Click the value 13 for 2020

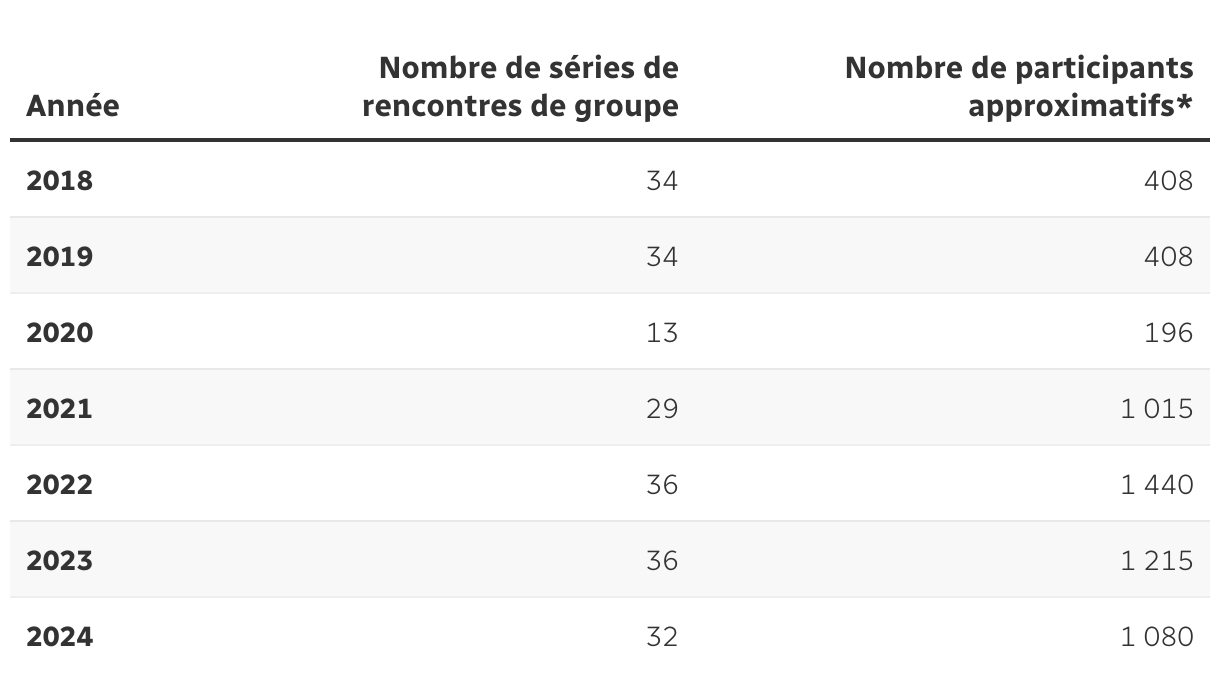coord(662,333)
